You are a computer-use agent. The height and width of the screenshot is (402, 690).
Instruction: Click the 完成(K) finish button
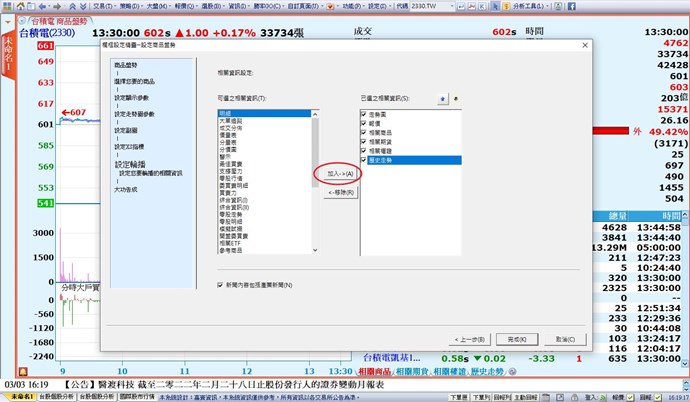(x=517, y=338)
